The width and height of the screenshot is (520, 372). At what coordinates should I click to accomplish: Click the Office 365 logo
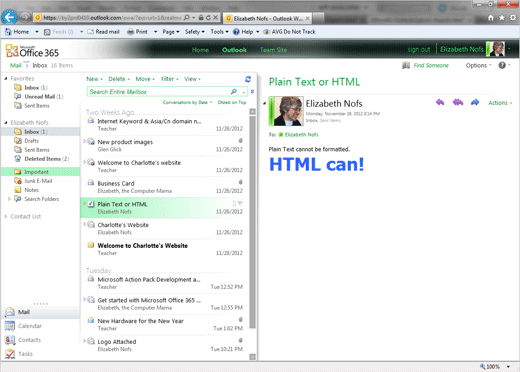point(32,51)
